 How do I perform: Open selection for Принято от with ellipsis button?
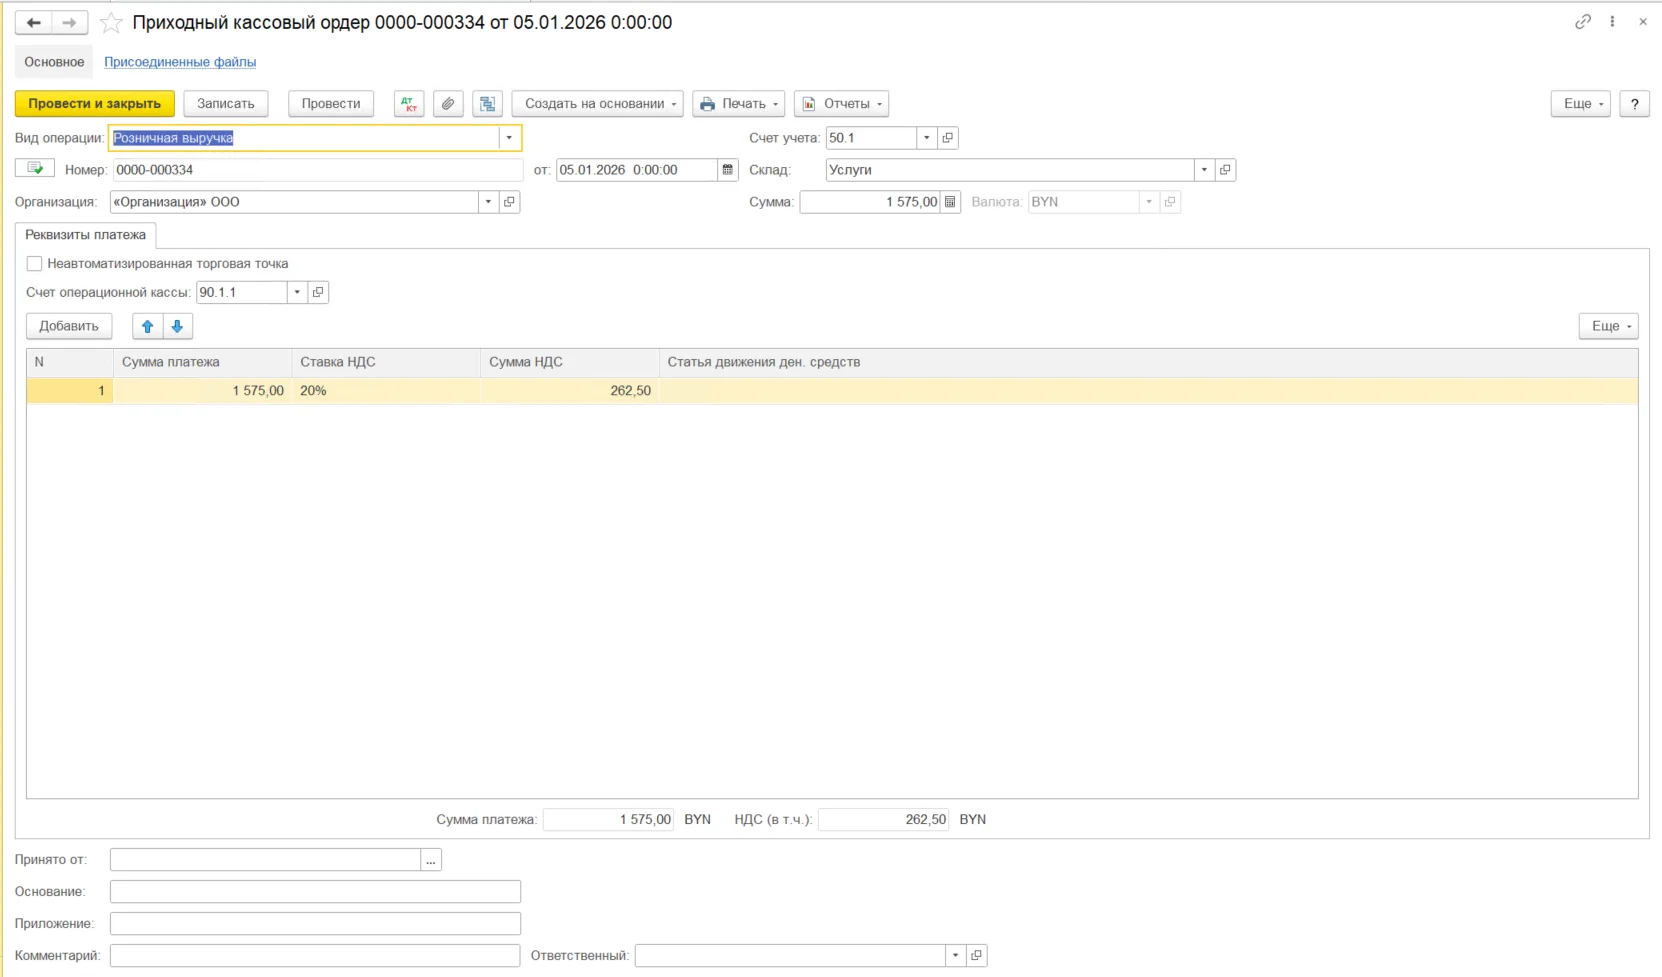(x=431, y=859)
